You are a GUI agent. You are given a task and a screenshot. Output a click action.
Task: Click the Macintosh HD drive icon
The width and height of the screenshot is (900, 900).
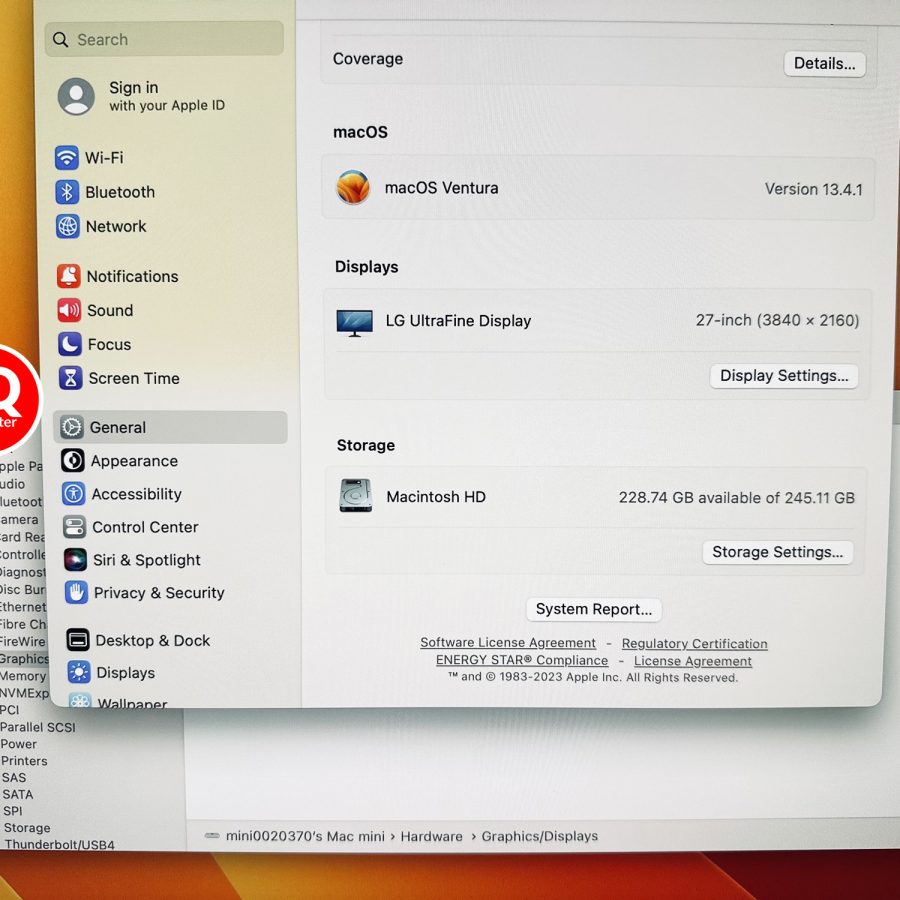[x=356, y=496]
